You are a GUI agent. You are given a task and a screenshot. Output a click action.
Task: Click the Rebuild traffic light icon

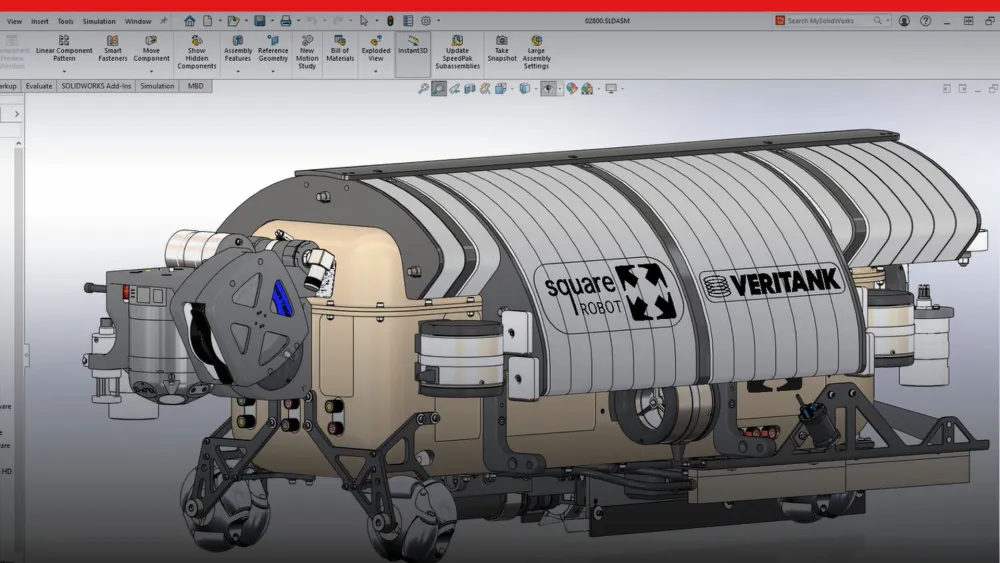point(390,21)
